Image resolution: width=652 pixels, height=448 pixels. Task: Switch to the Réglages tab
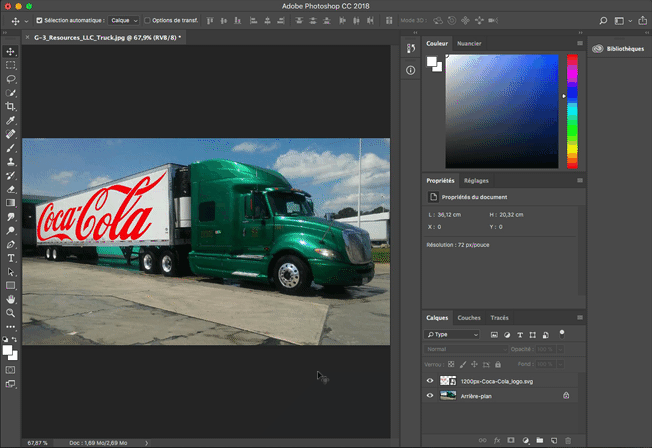476,181
